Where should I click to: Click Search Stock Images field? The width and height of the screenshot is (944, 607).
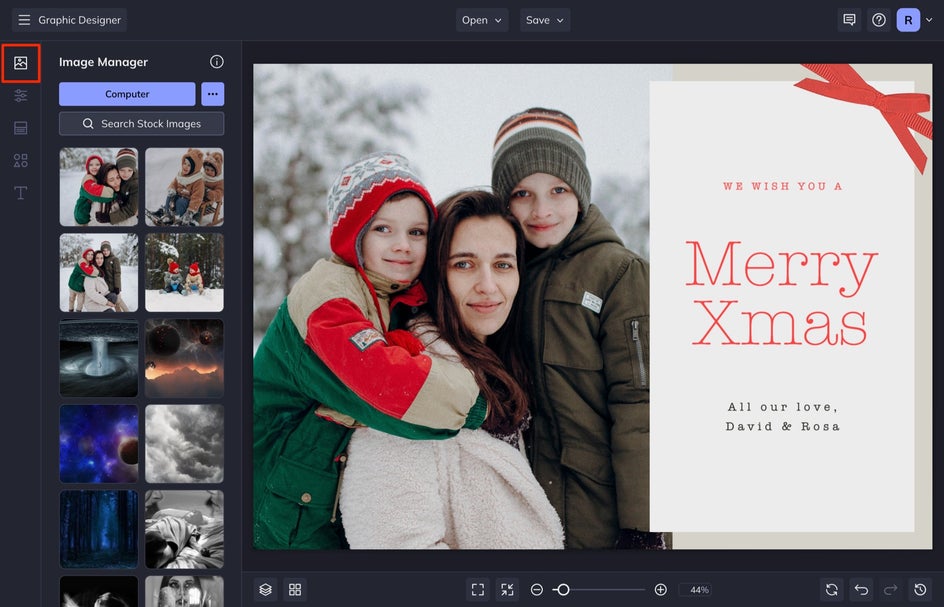[141, 123]
